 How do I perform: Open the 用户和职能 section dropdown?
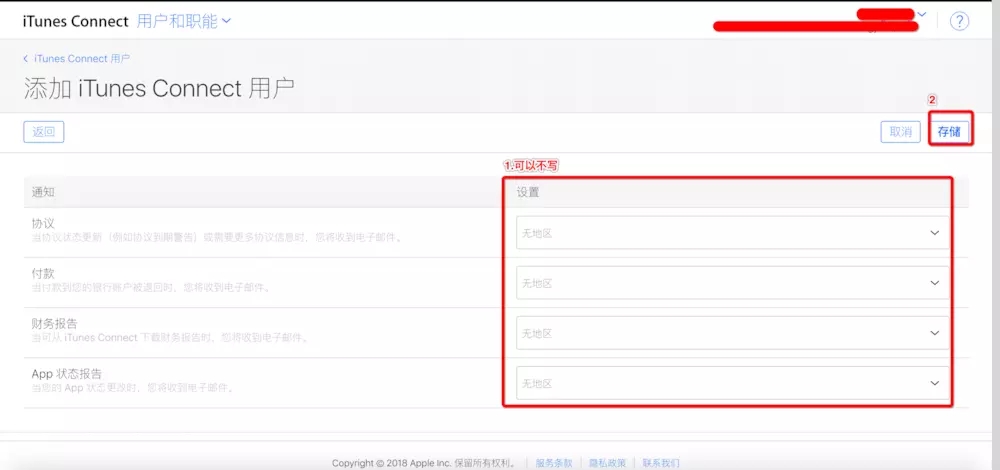(x=184, y=21)
